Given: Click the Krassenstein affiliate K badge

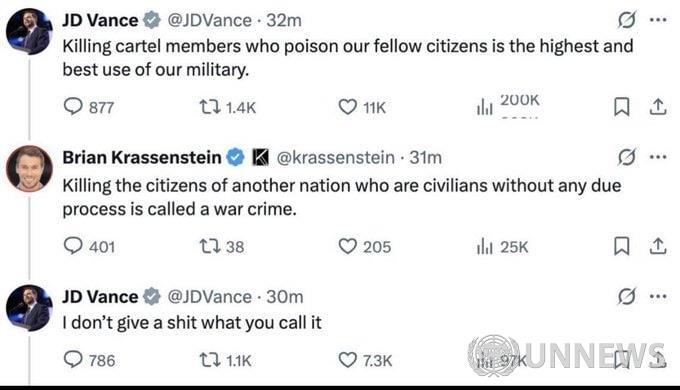Looking at the screenshot, I should [261, 157].
